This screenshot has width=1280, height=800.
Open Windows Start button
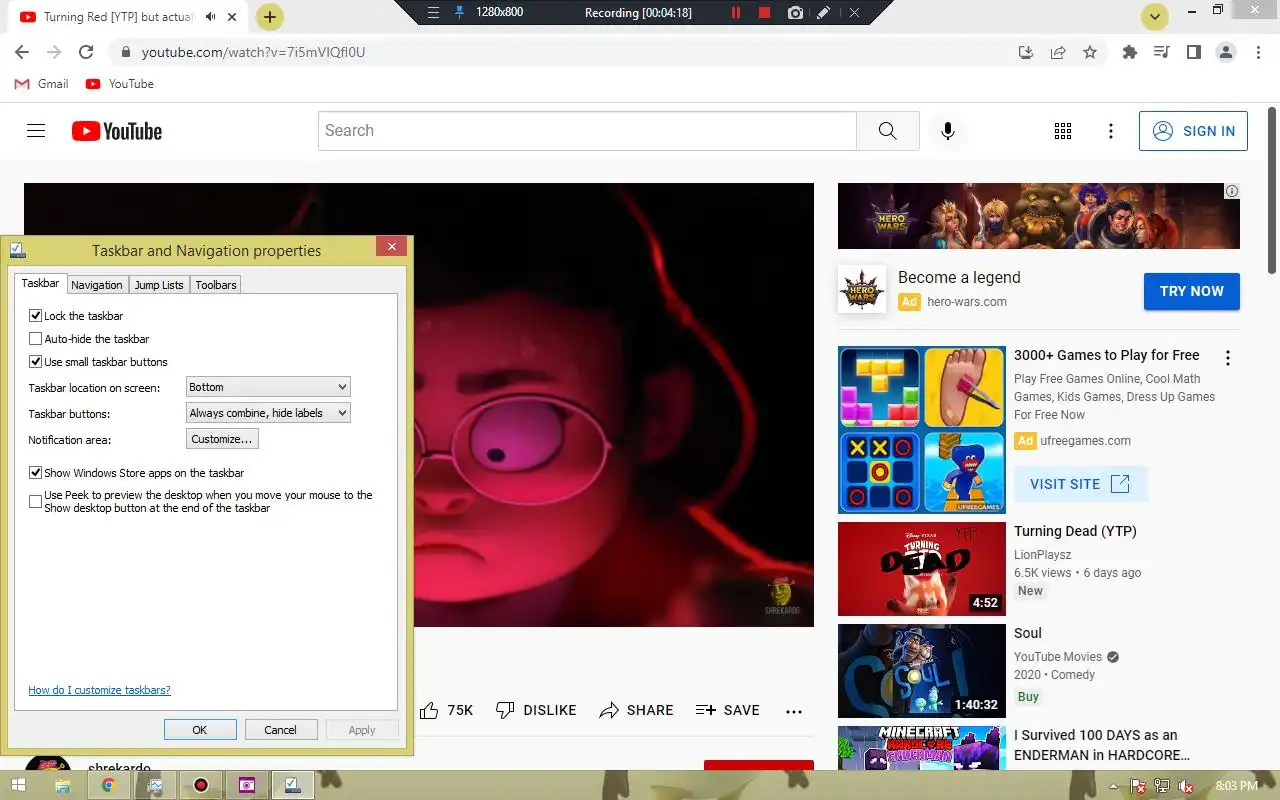(18, 786)
